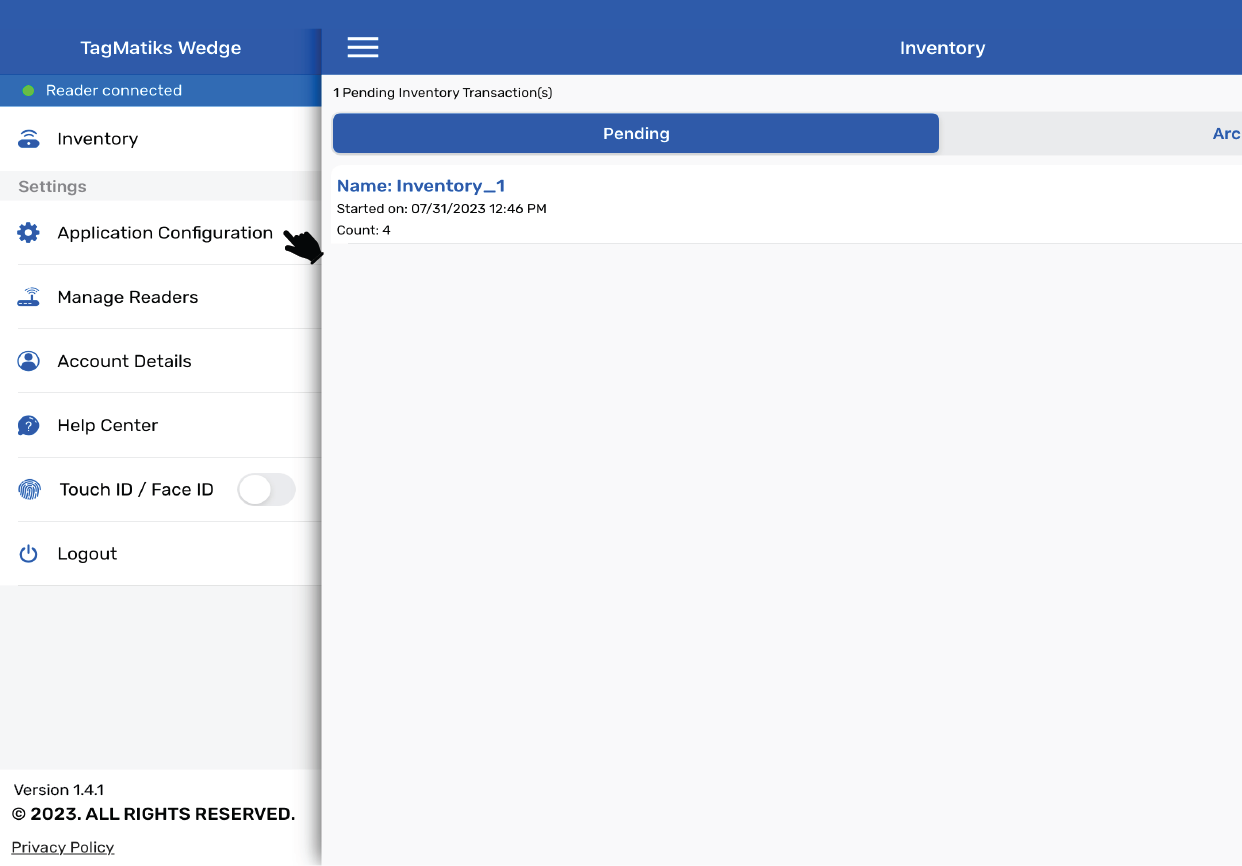Open Manage Readers menu item
The width and height of the screenshot is (1242, 866).
tap(128, 297)
